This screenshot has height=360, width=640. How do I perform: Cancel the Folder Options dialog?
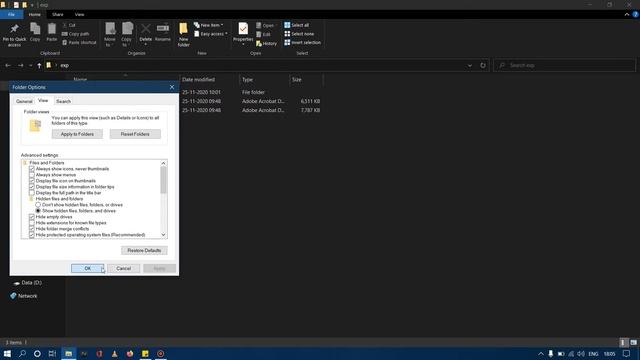click(123, 268)
